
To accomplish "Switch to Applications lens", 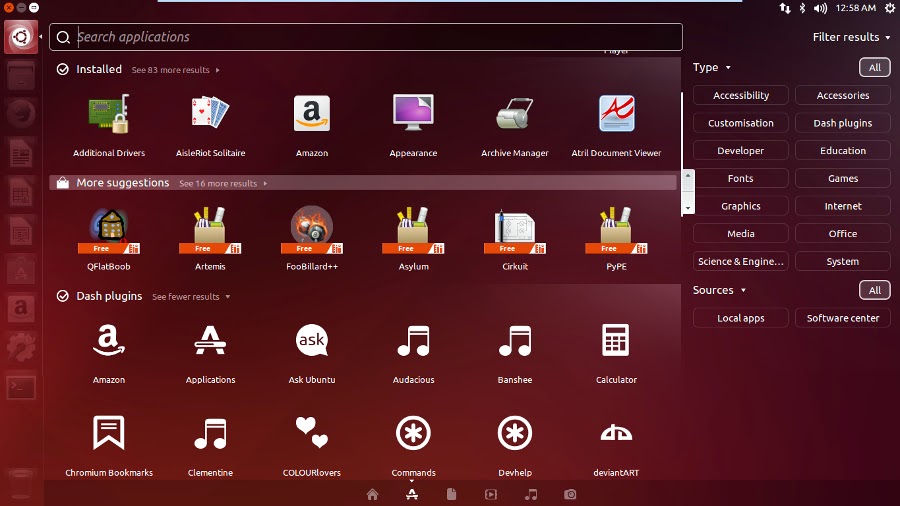I will coord(412,494).
